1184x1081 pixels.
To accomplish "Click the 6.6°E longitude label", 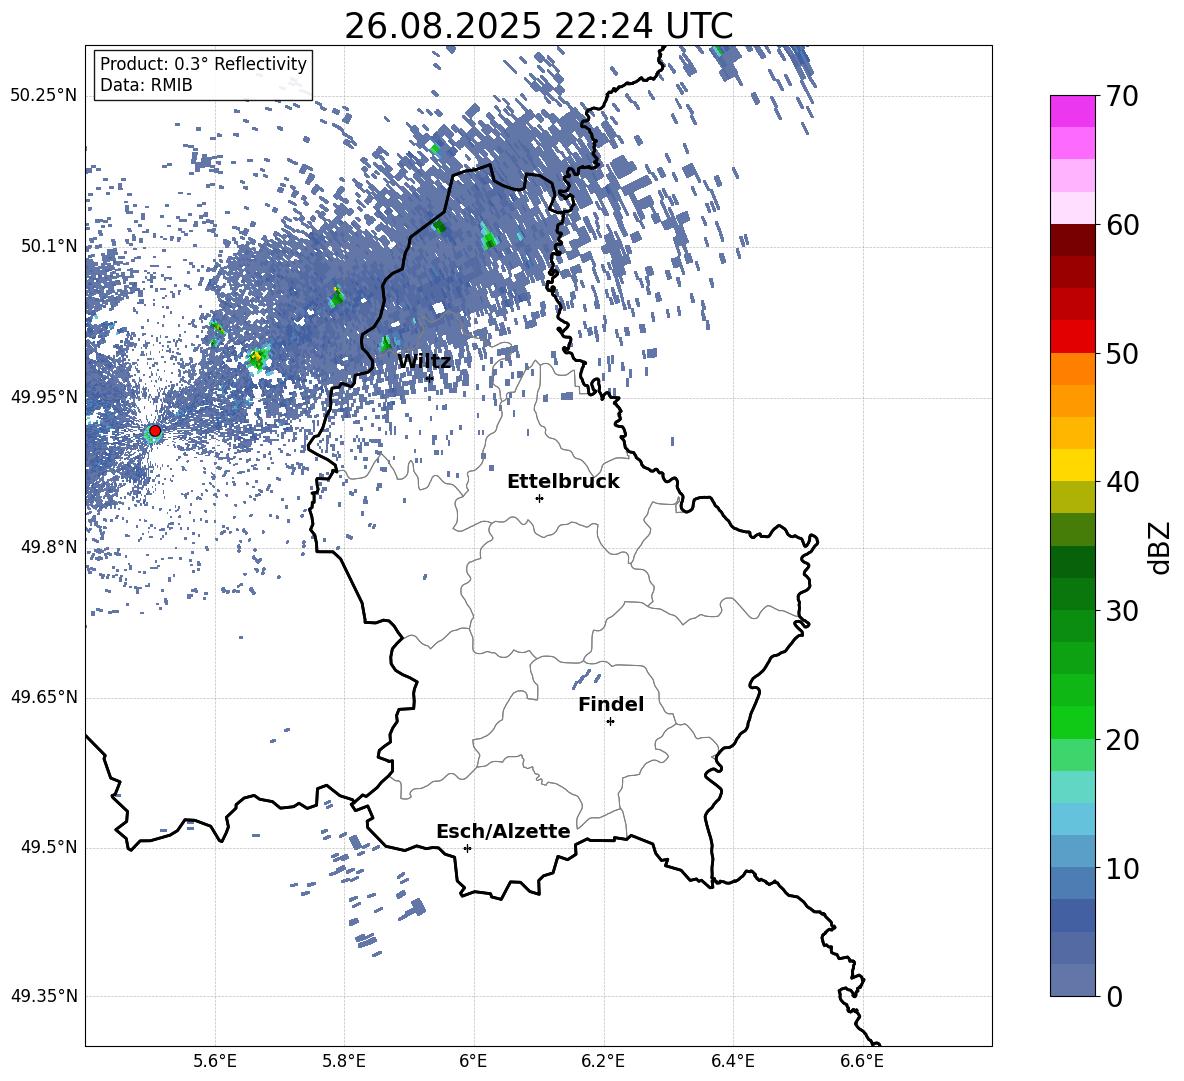I will (x=862, y=1061).
